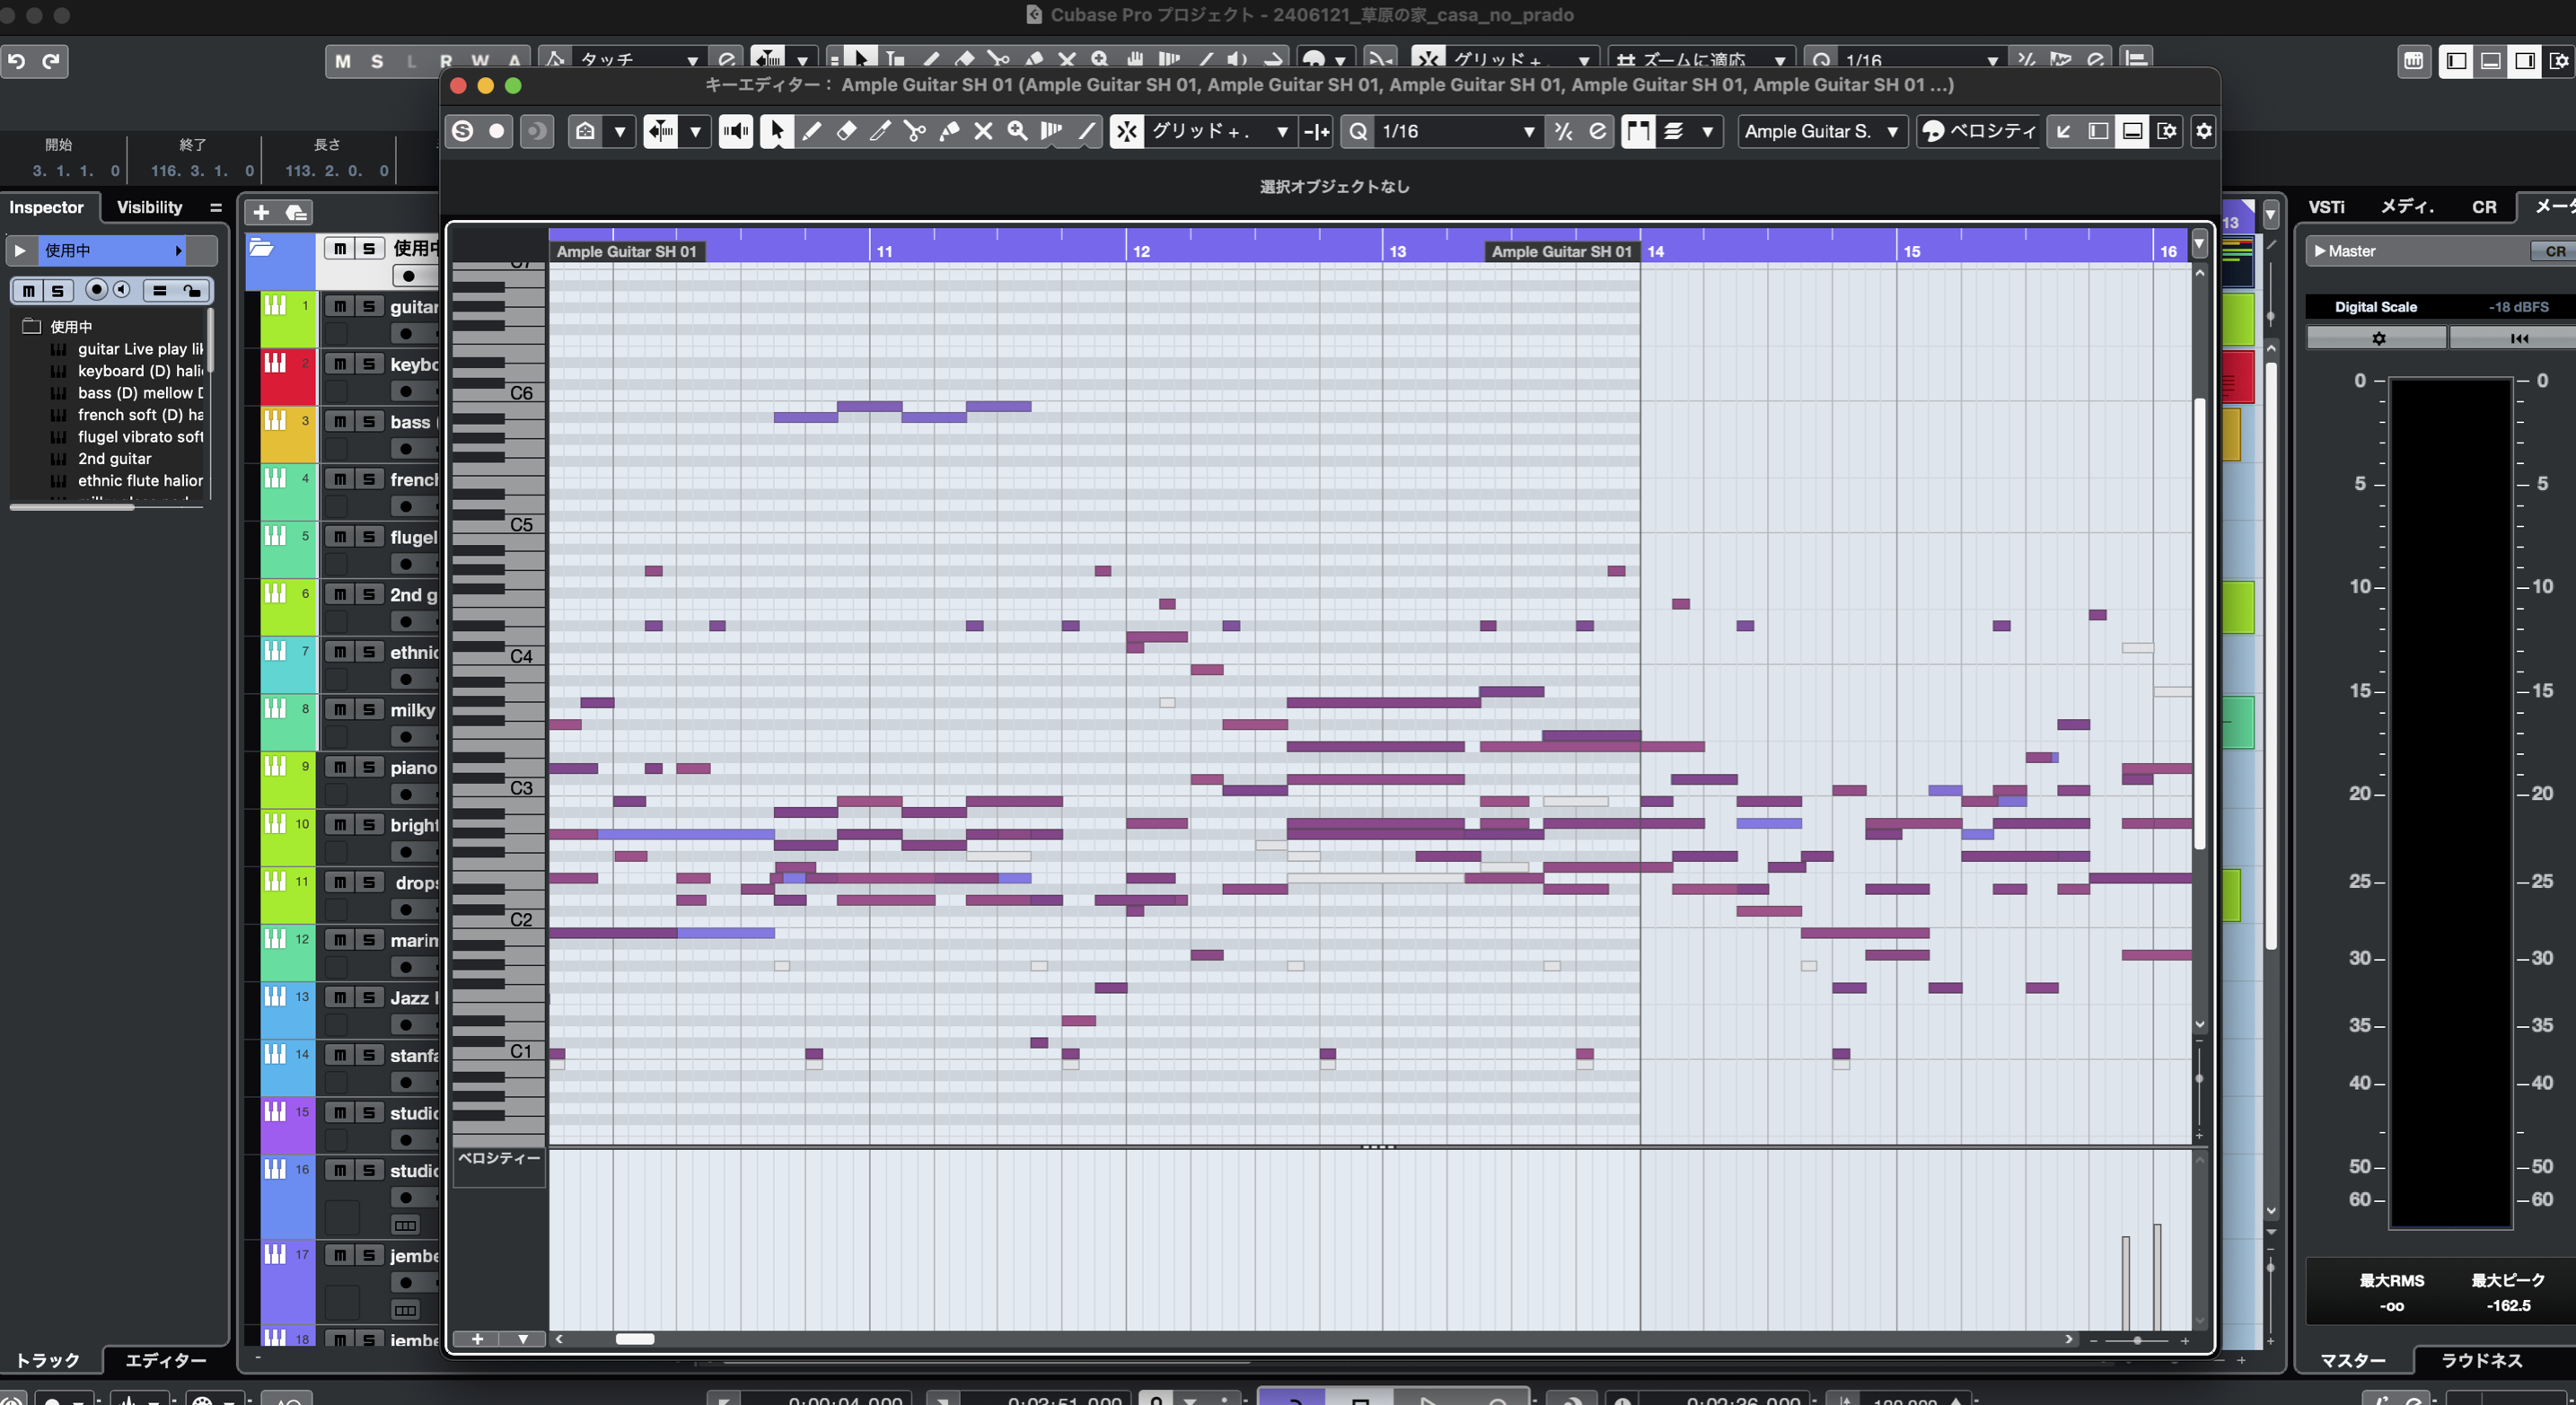
Task: Click the undo arrow in main toolbar
Action: click(17, 61)
